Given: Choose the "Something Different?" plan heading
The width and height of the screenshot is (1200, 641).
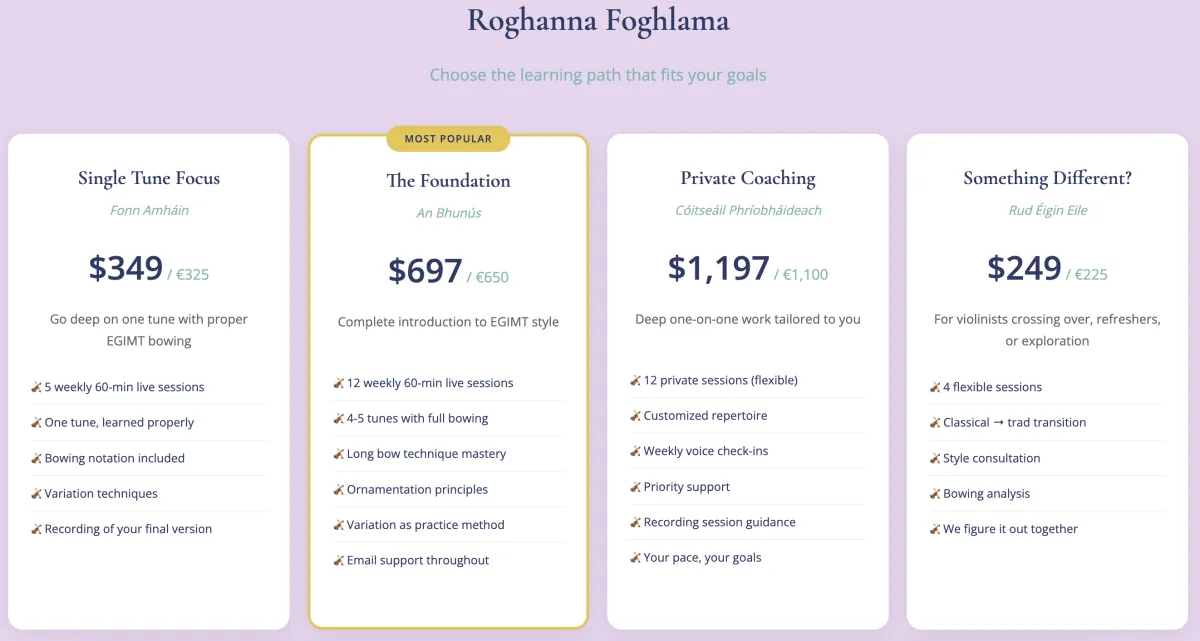Looking at the screenshot, I should click(x=1048, y=178).
